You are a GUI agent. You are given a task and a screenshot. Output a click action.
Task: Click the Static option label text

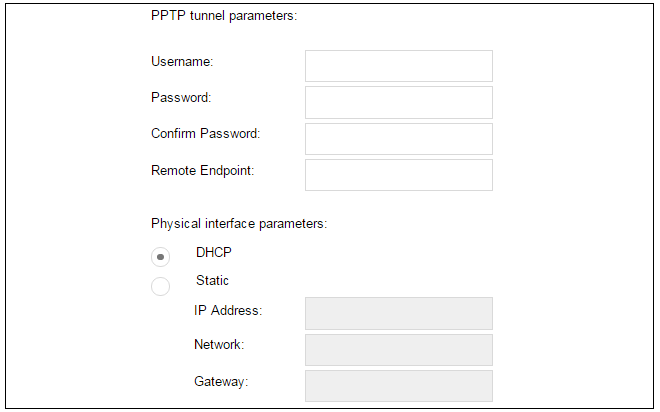click(212, 281)
